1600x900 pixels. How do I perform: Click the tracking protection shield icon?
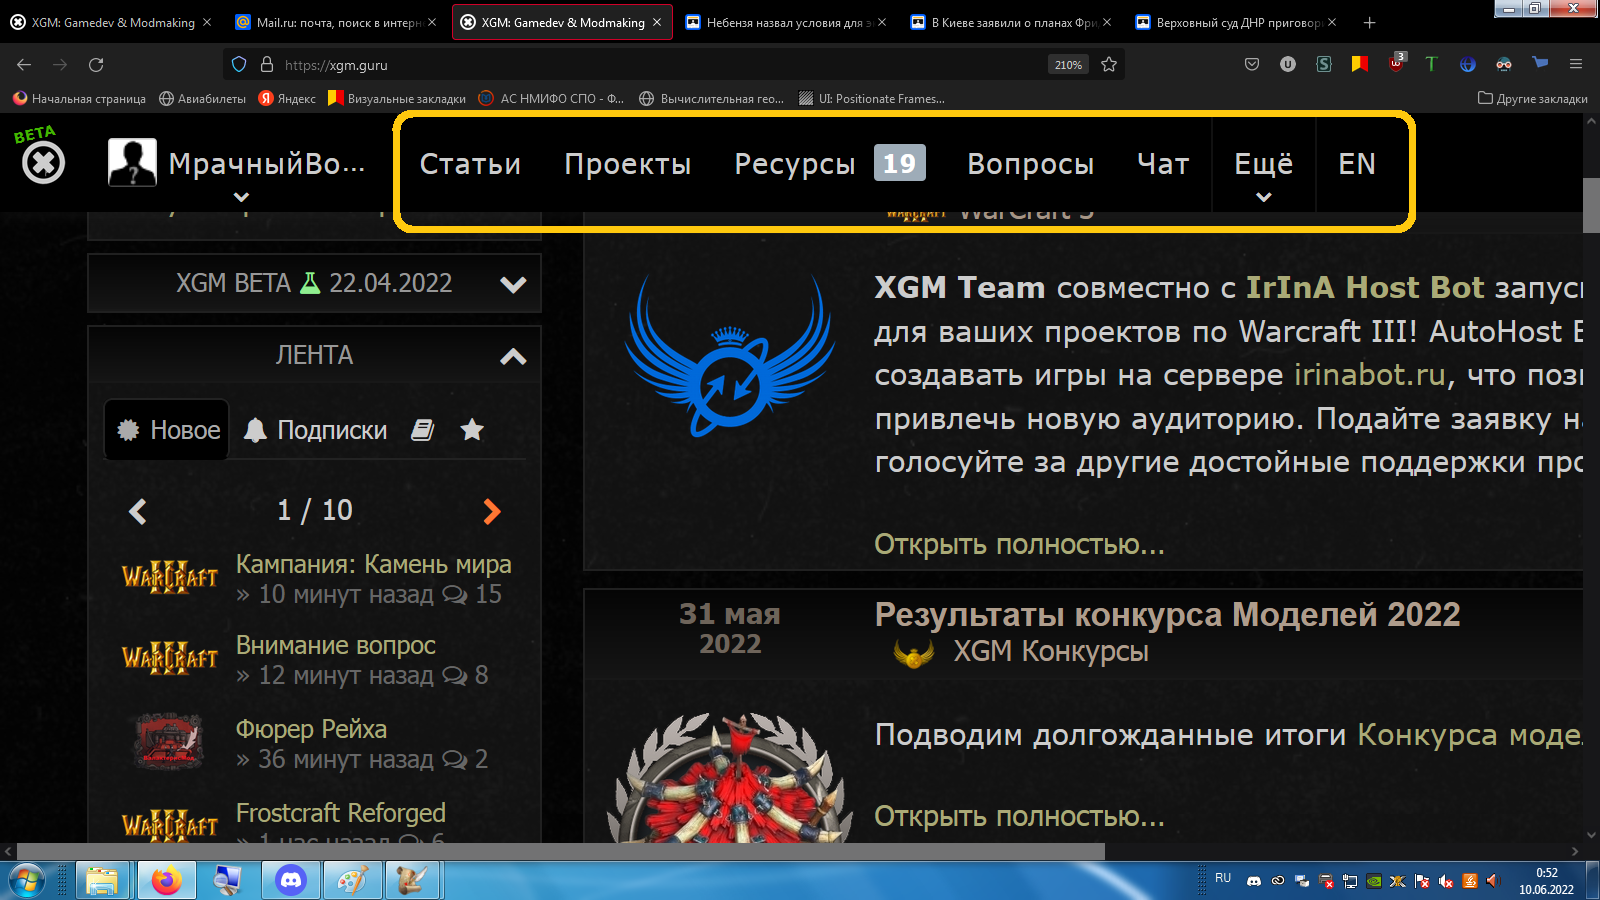coord(239,64)
